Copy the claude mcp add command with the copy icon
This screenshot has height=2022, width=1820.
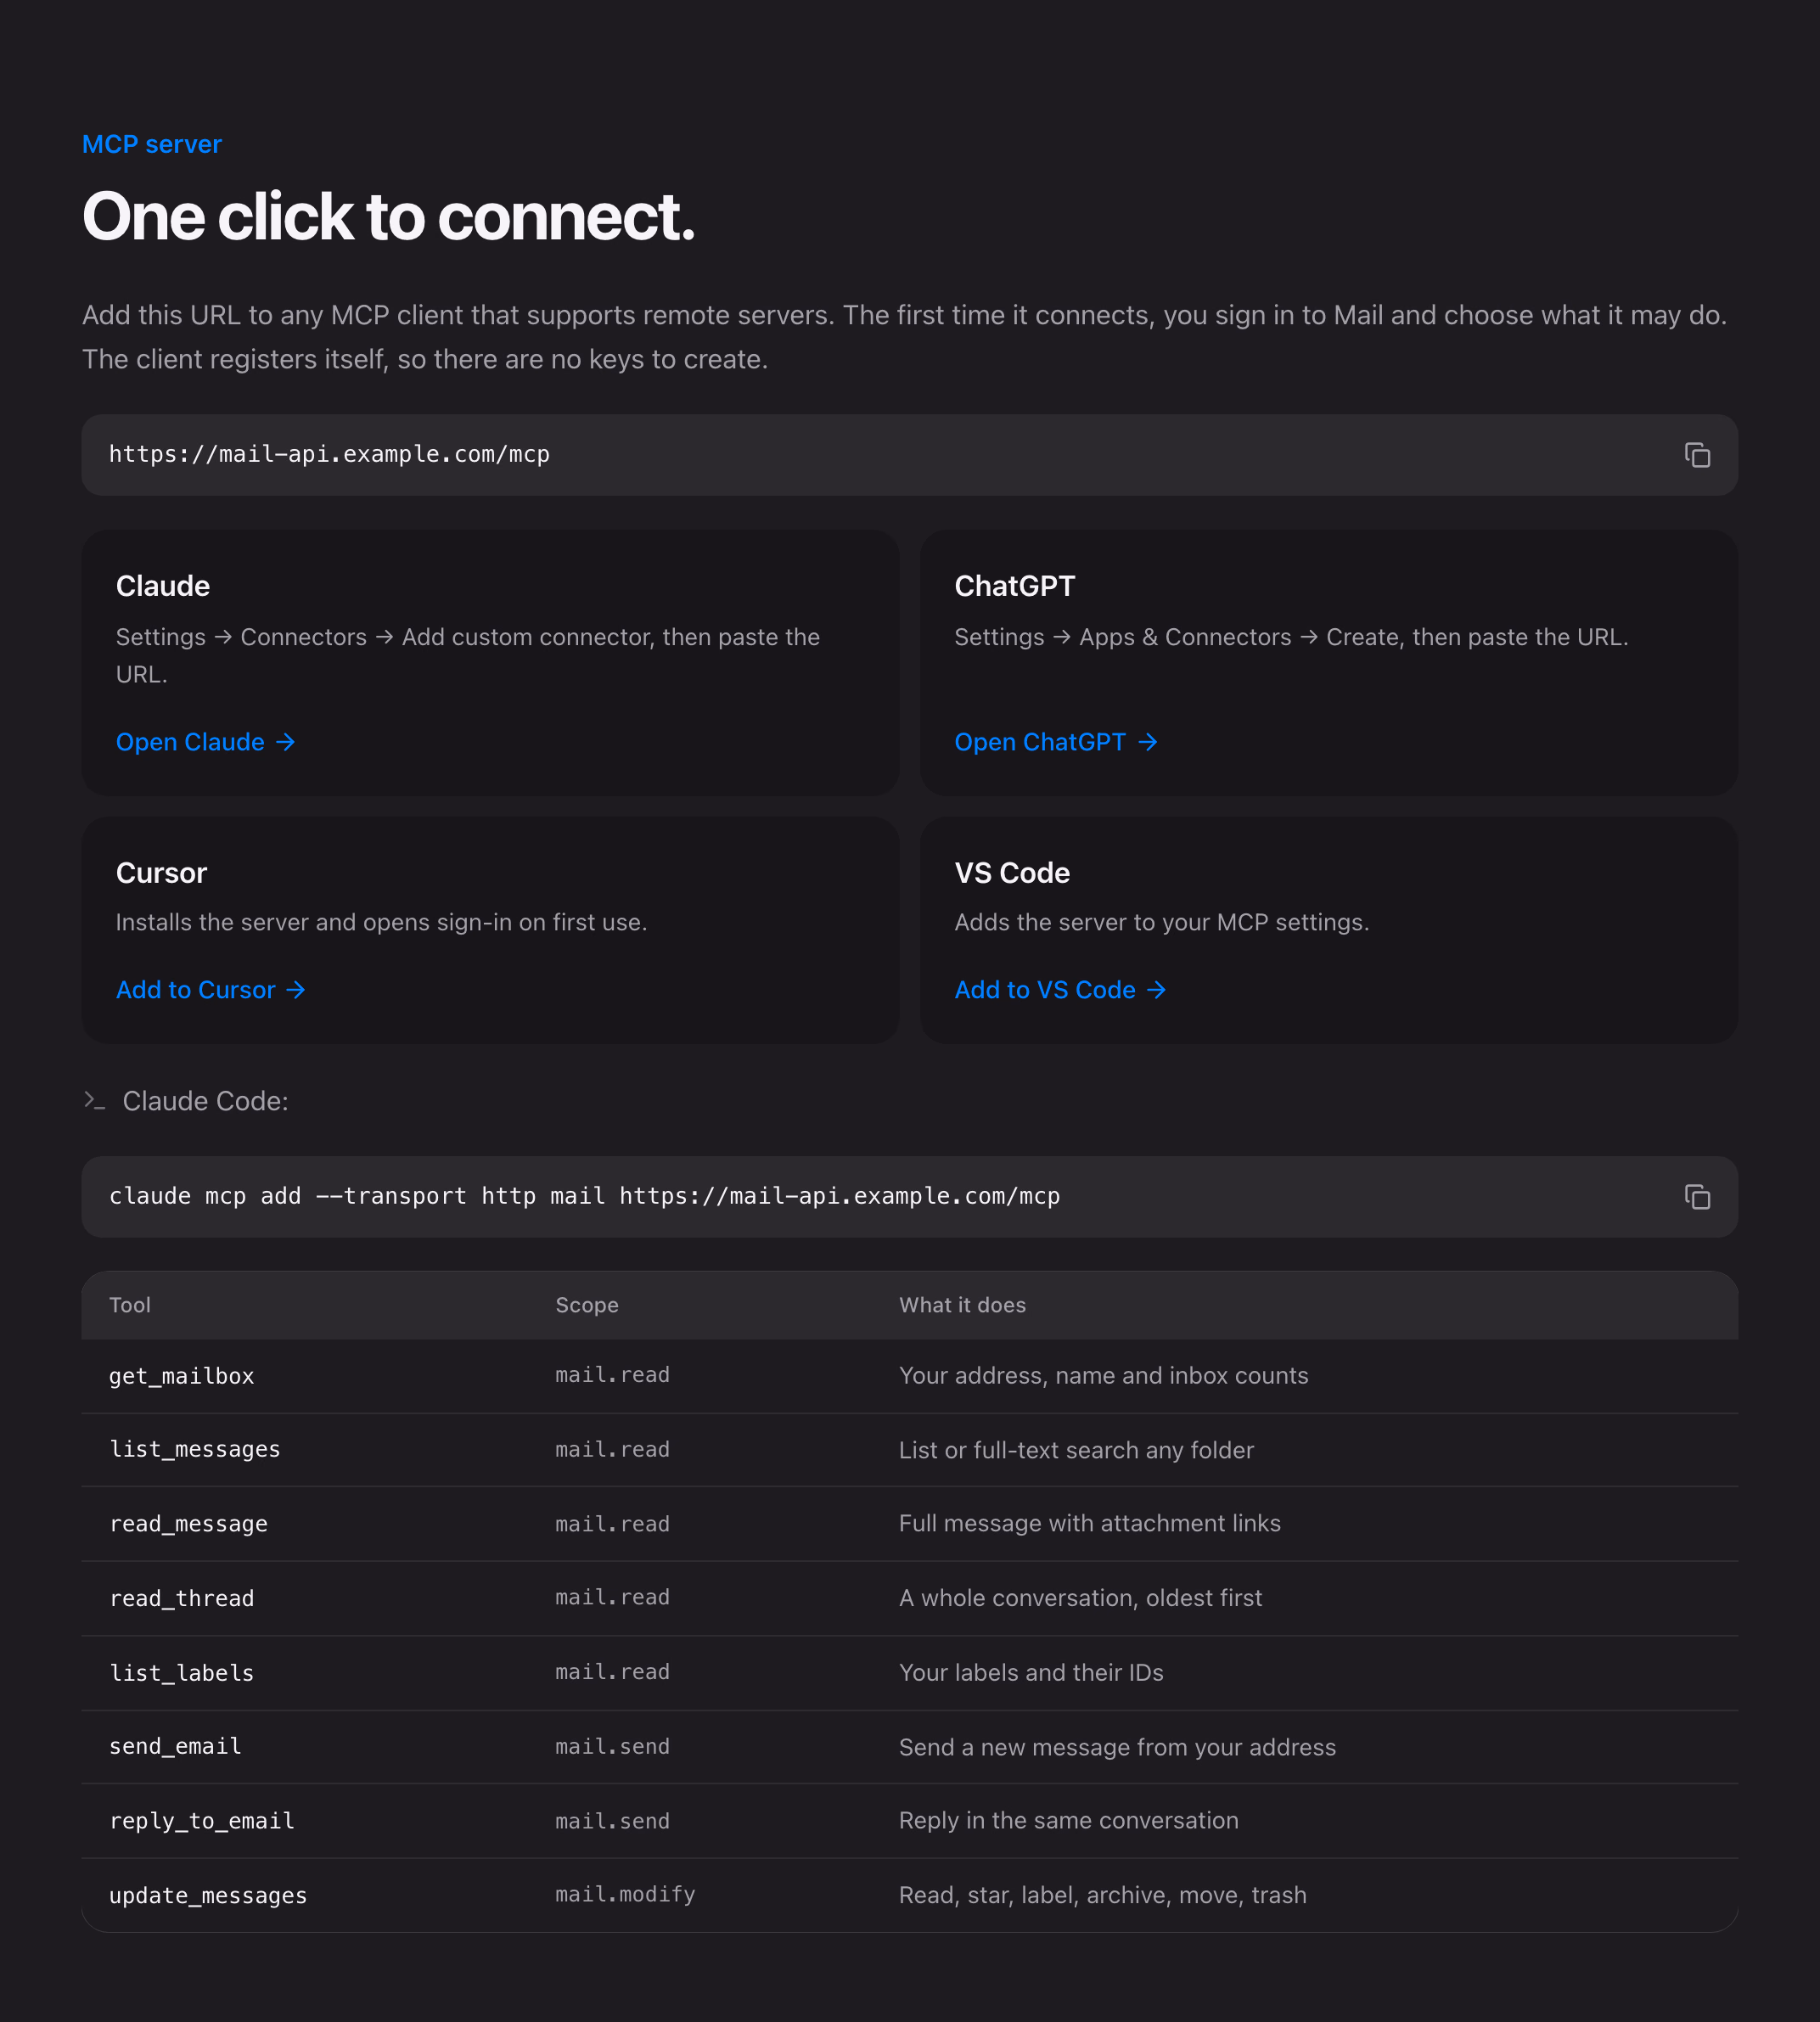(x=1697, y=1197)
